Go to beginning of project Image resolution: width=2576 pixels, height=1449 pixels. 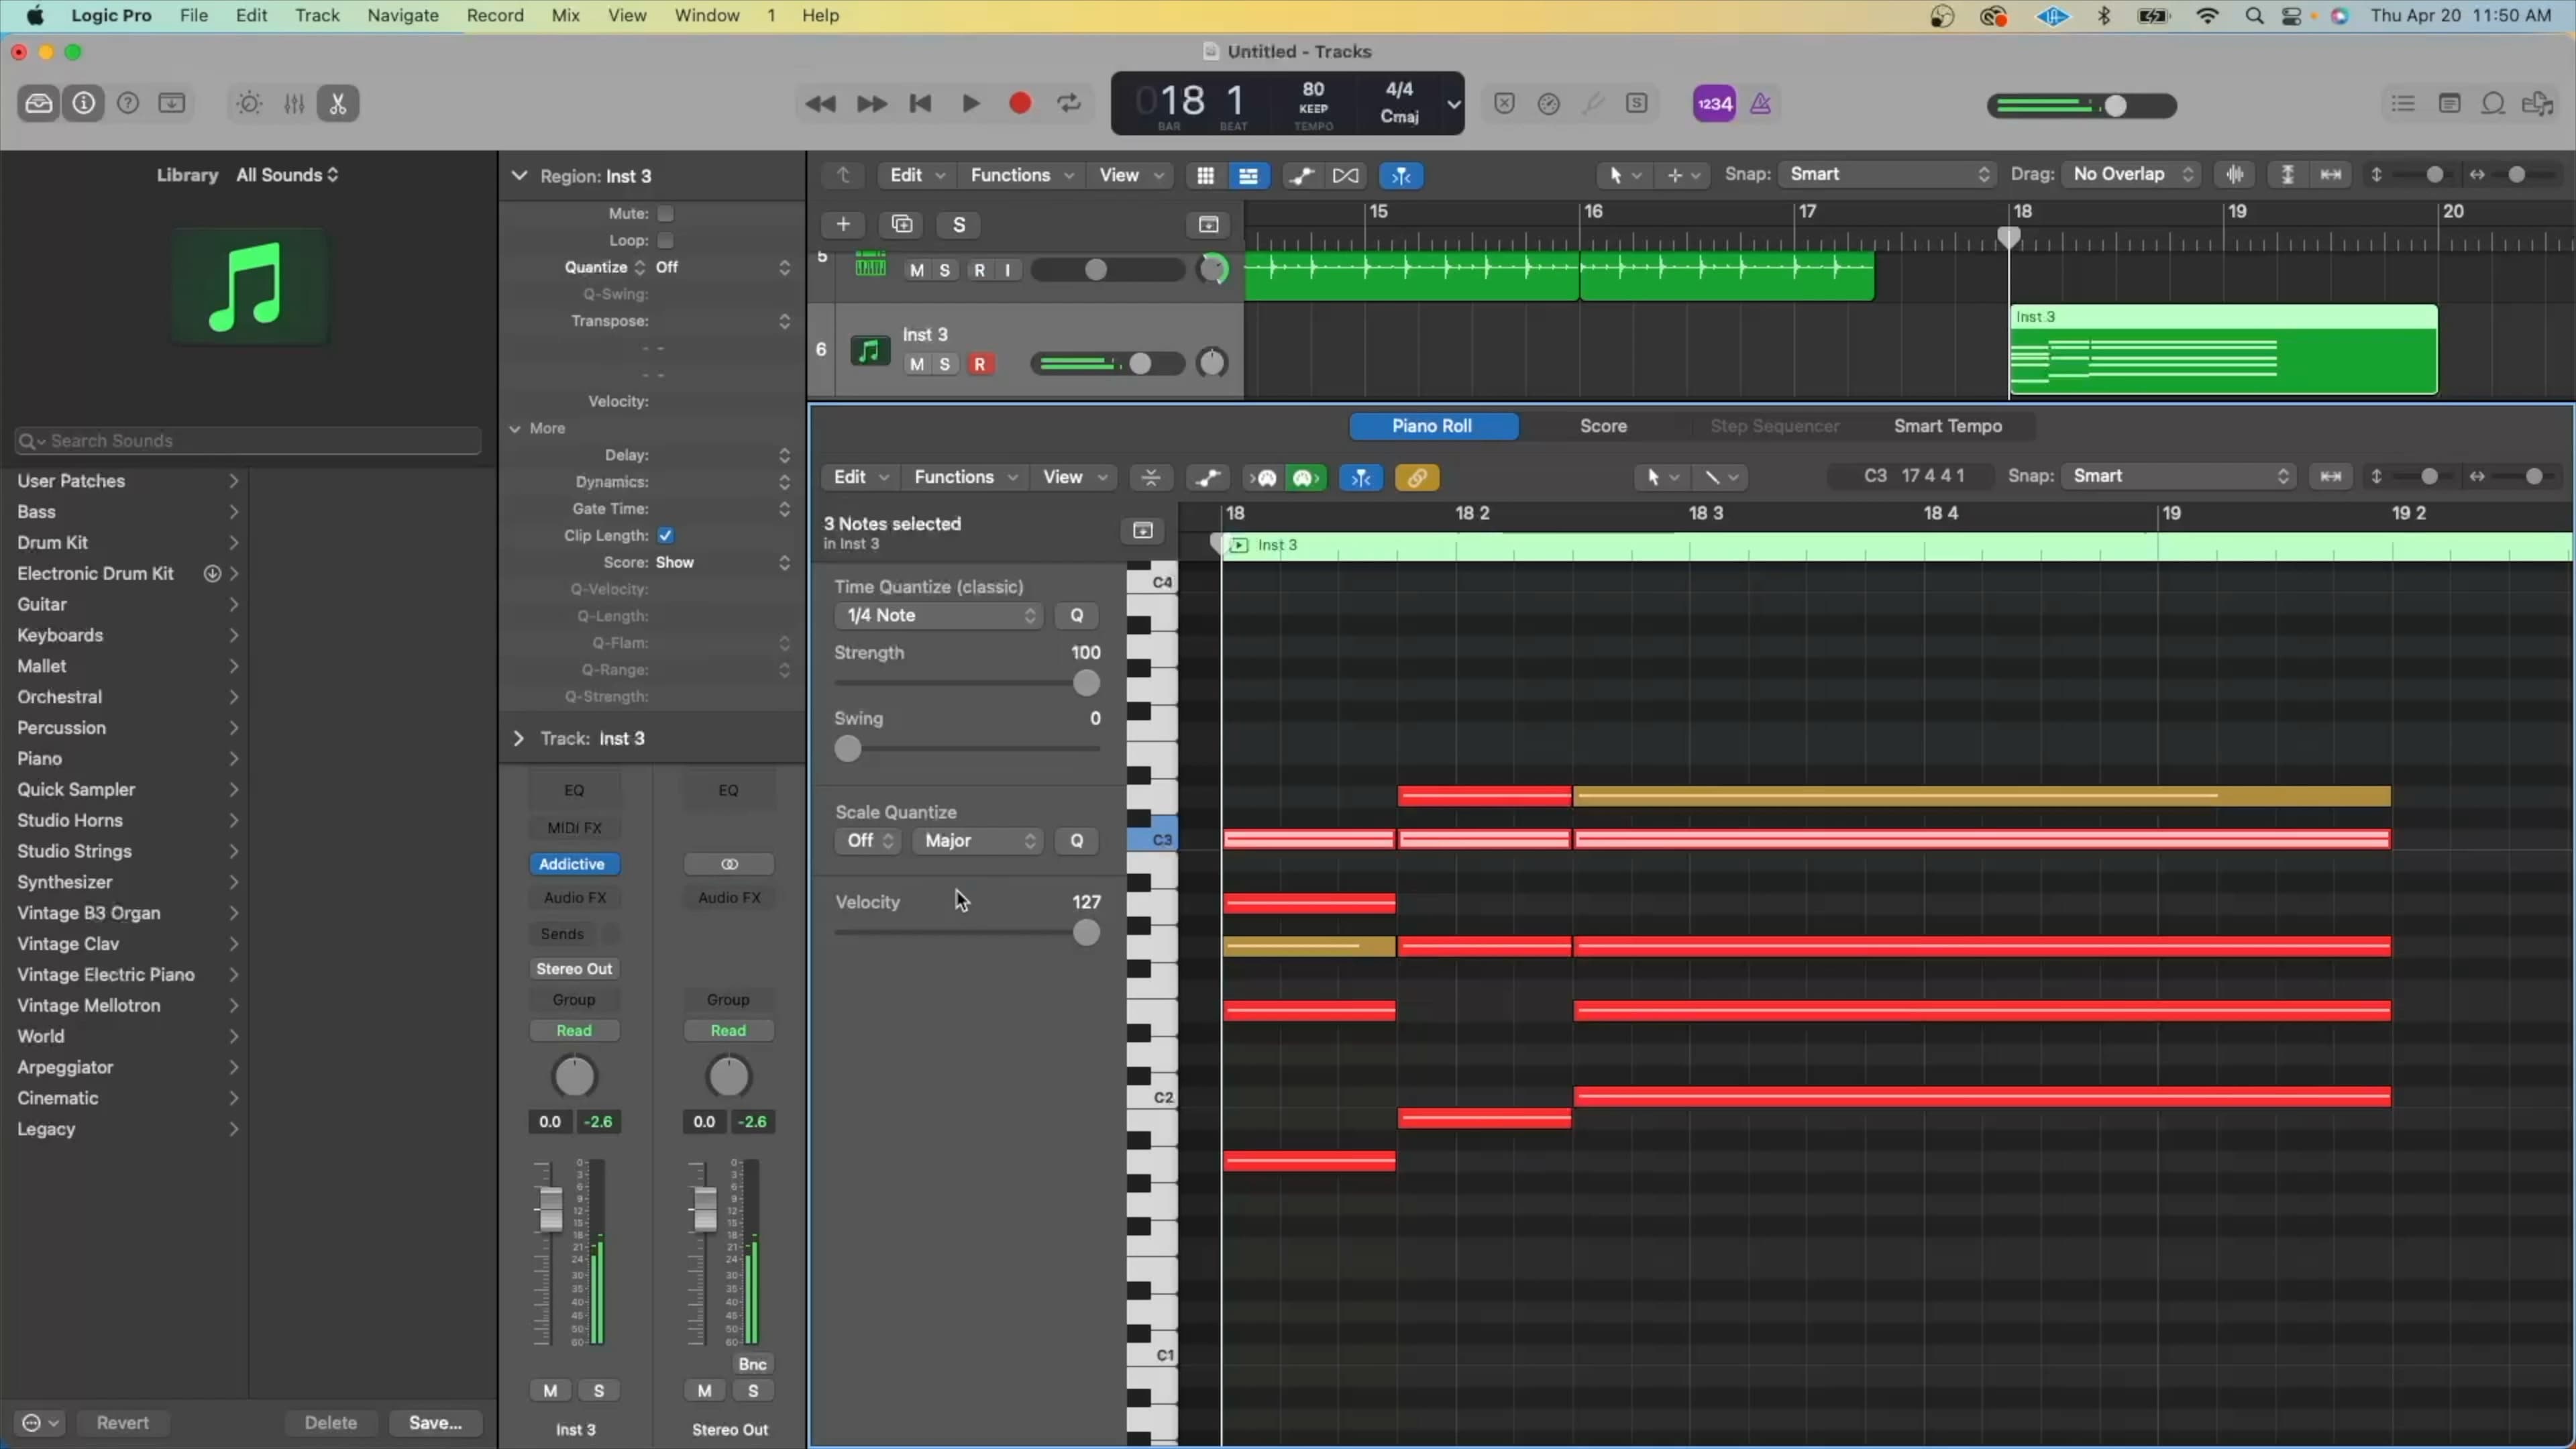pyautogui.click(x=920, y=103)
